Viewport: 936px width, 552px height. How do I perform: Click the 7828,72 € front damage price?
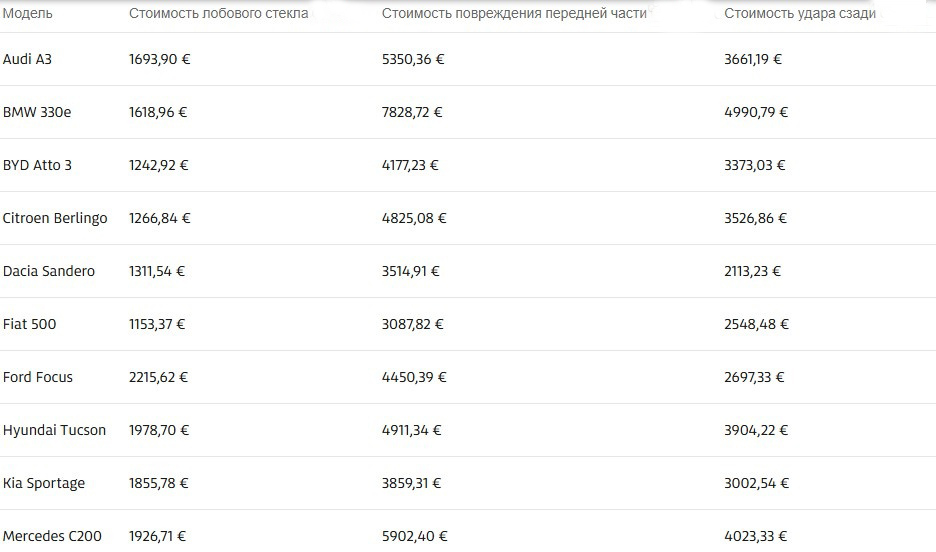coord(412,112)
